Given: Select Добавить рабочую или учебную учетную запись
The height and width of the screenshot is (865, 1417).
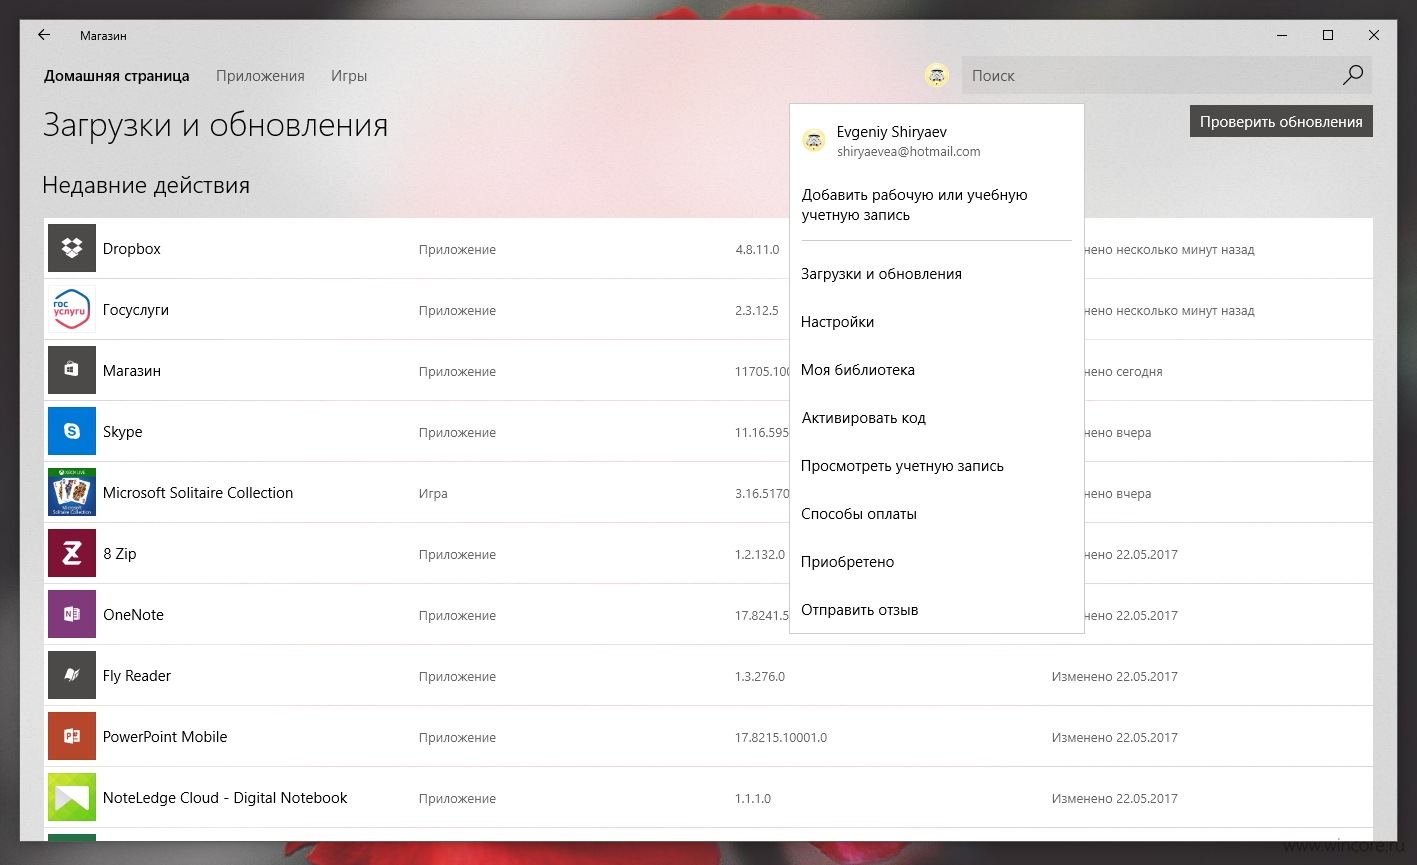Looking at the screenshot, I should pyautogui.click(x=915, y=205).
